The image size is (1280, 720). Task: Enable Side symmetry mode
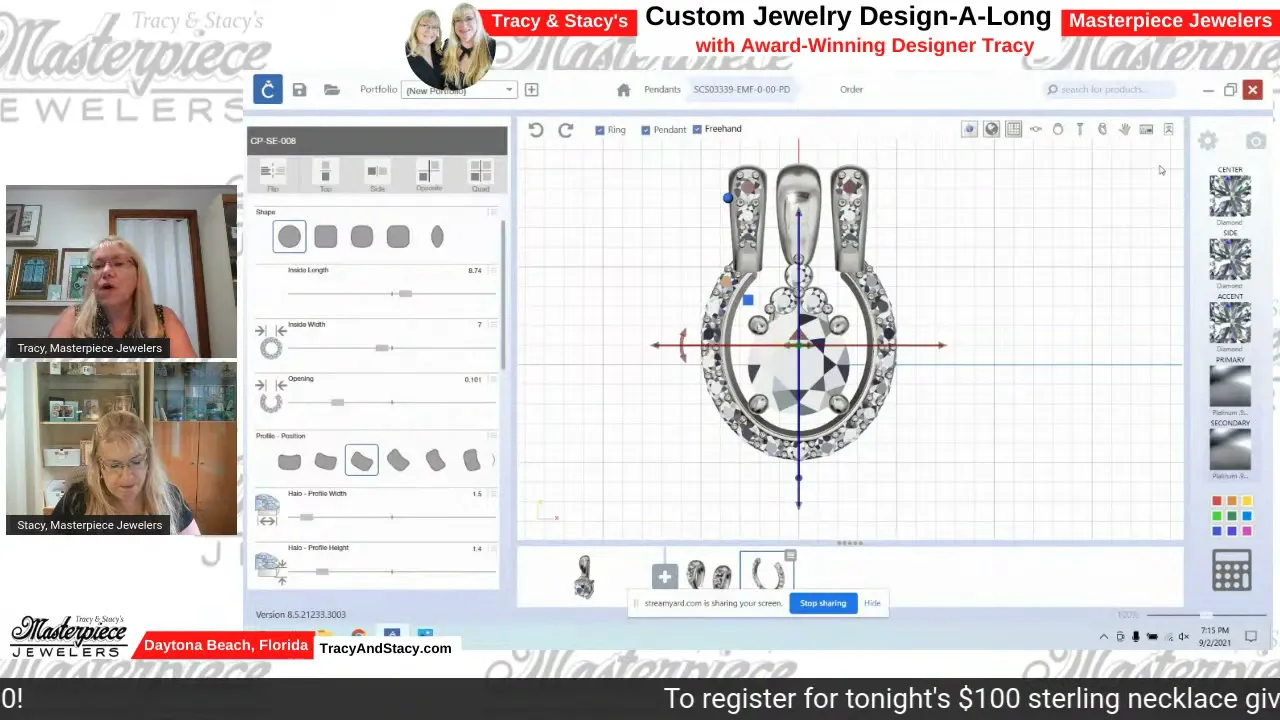(x=377, y=175)
